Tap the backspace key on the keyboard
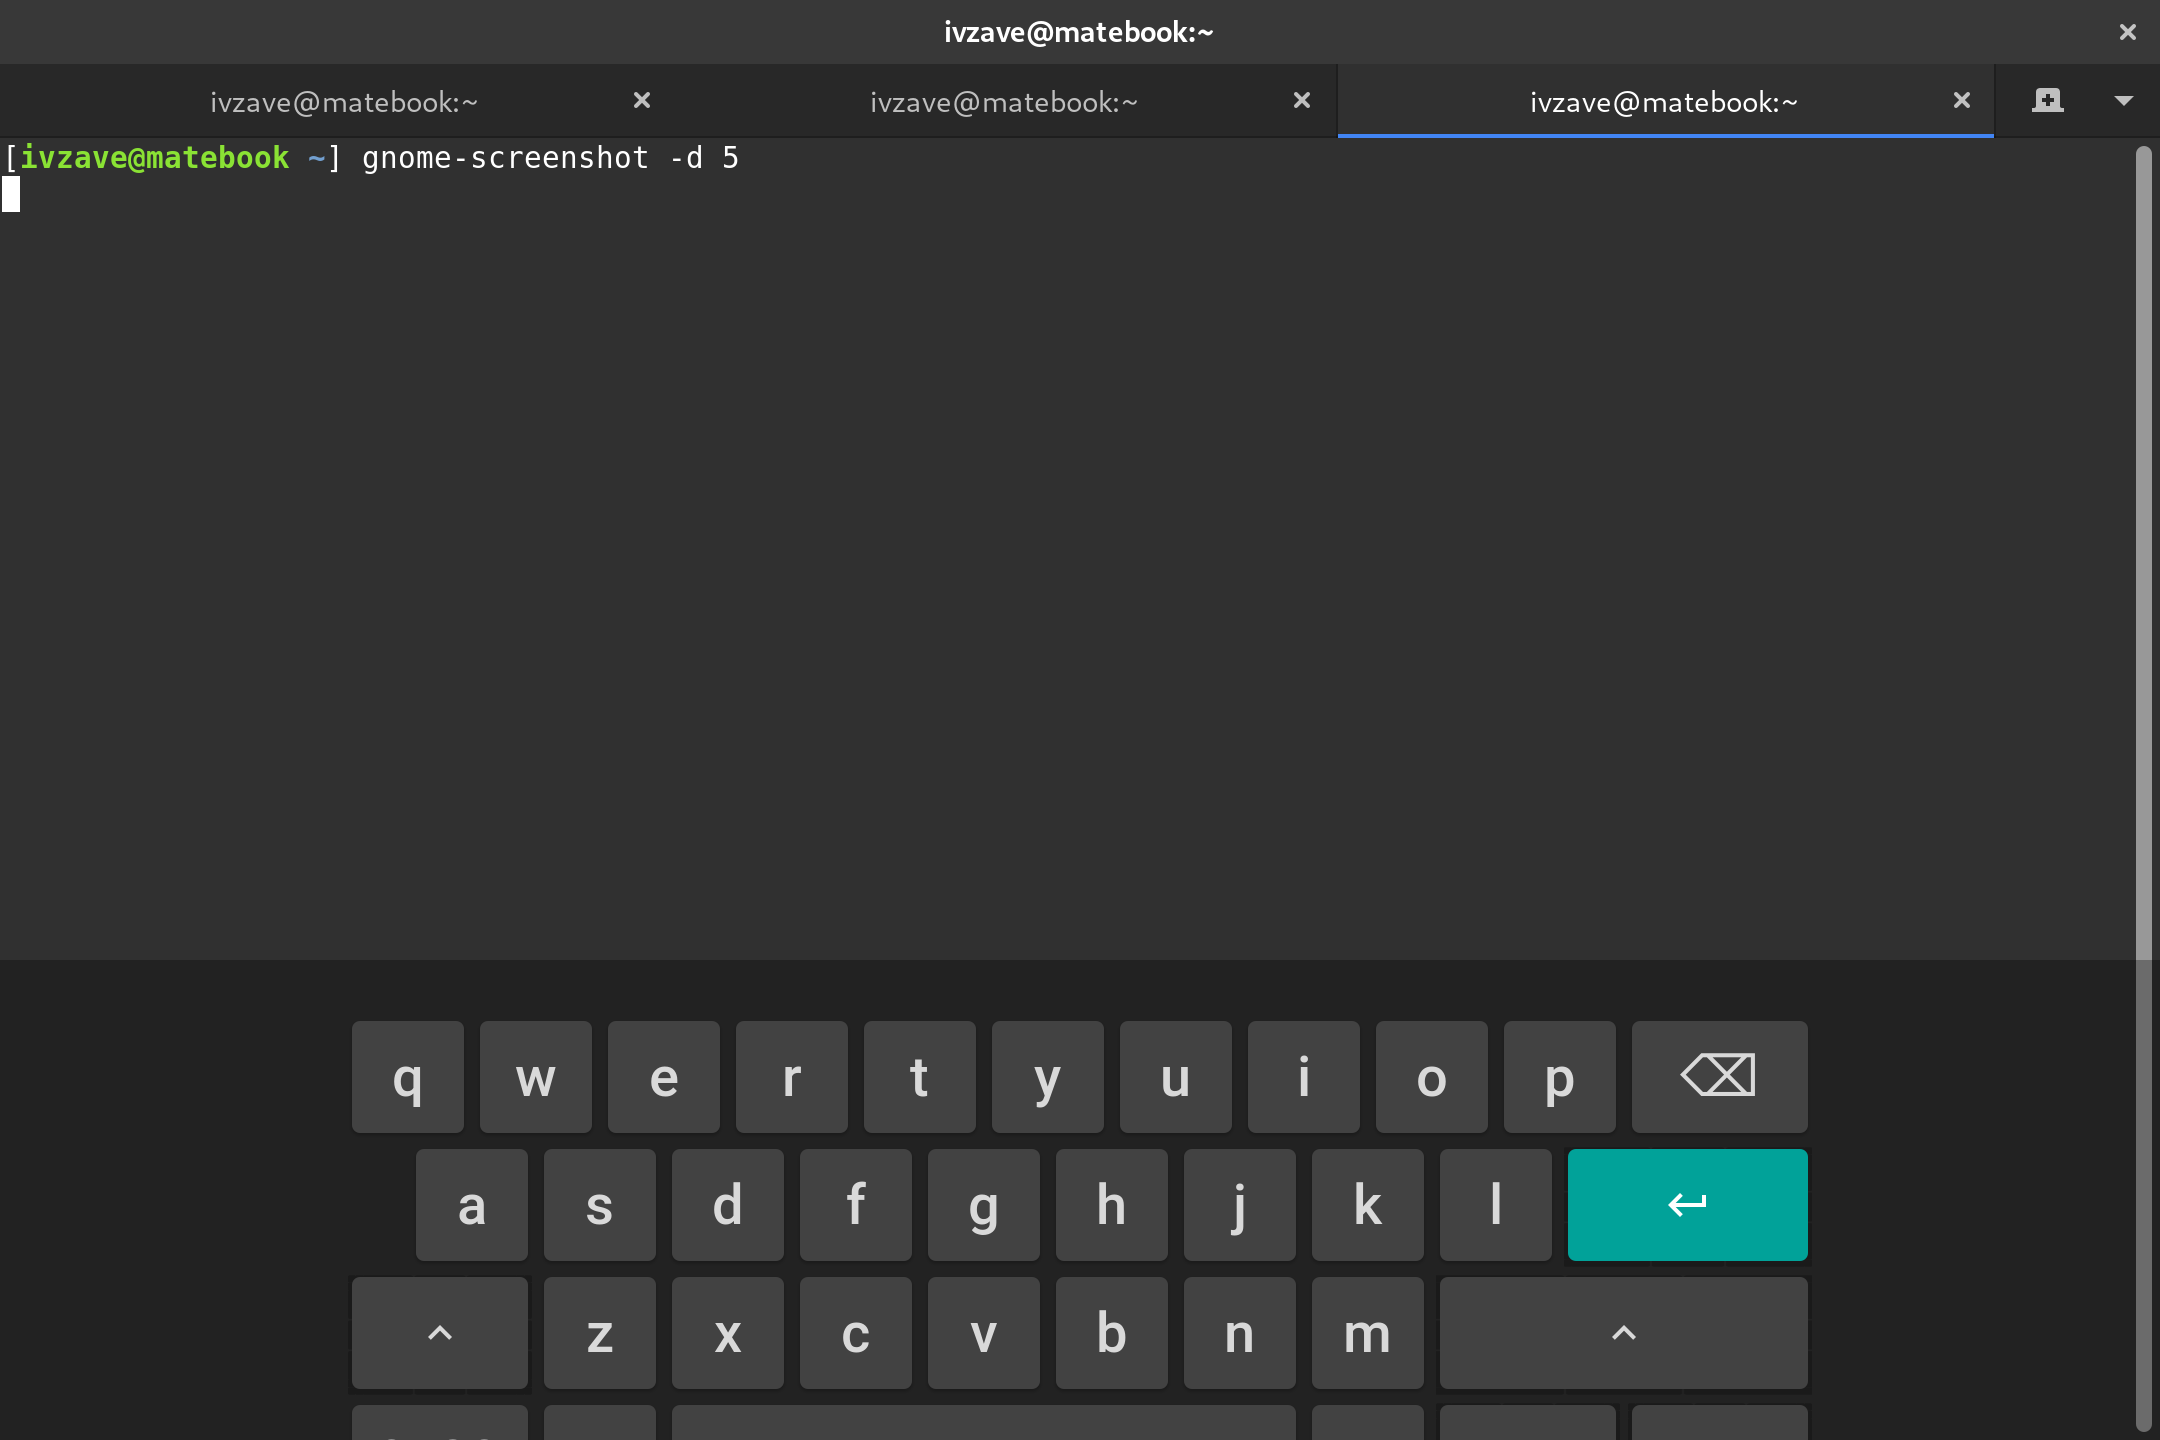 pos(1720,1077)
